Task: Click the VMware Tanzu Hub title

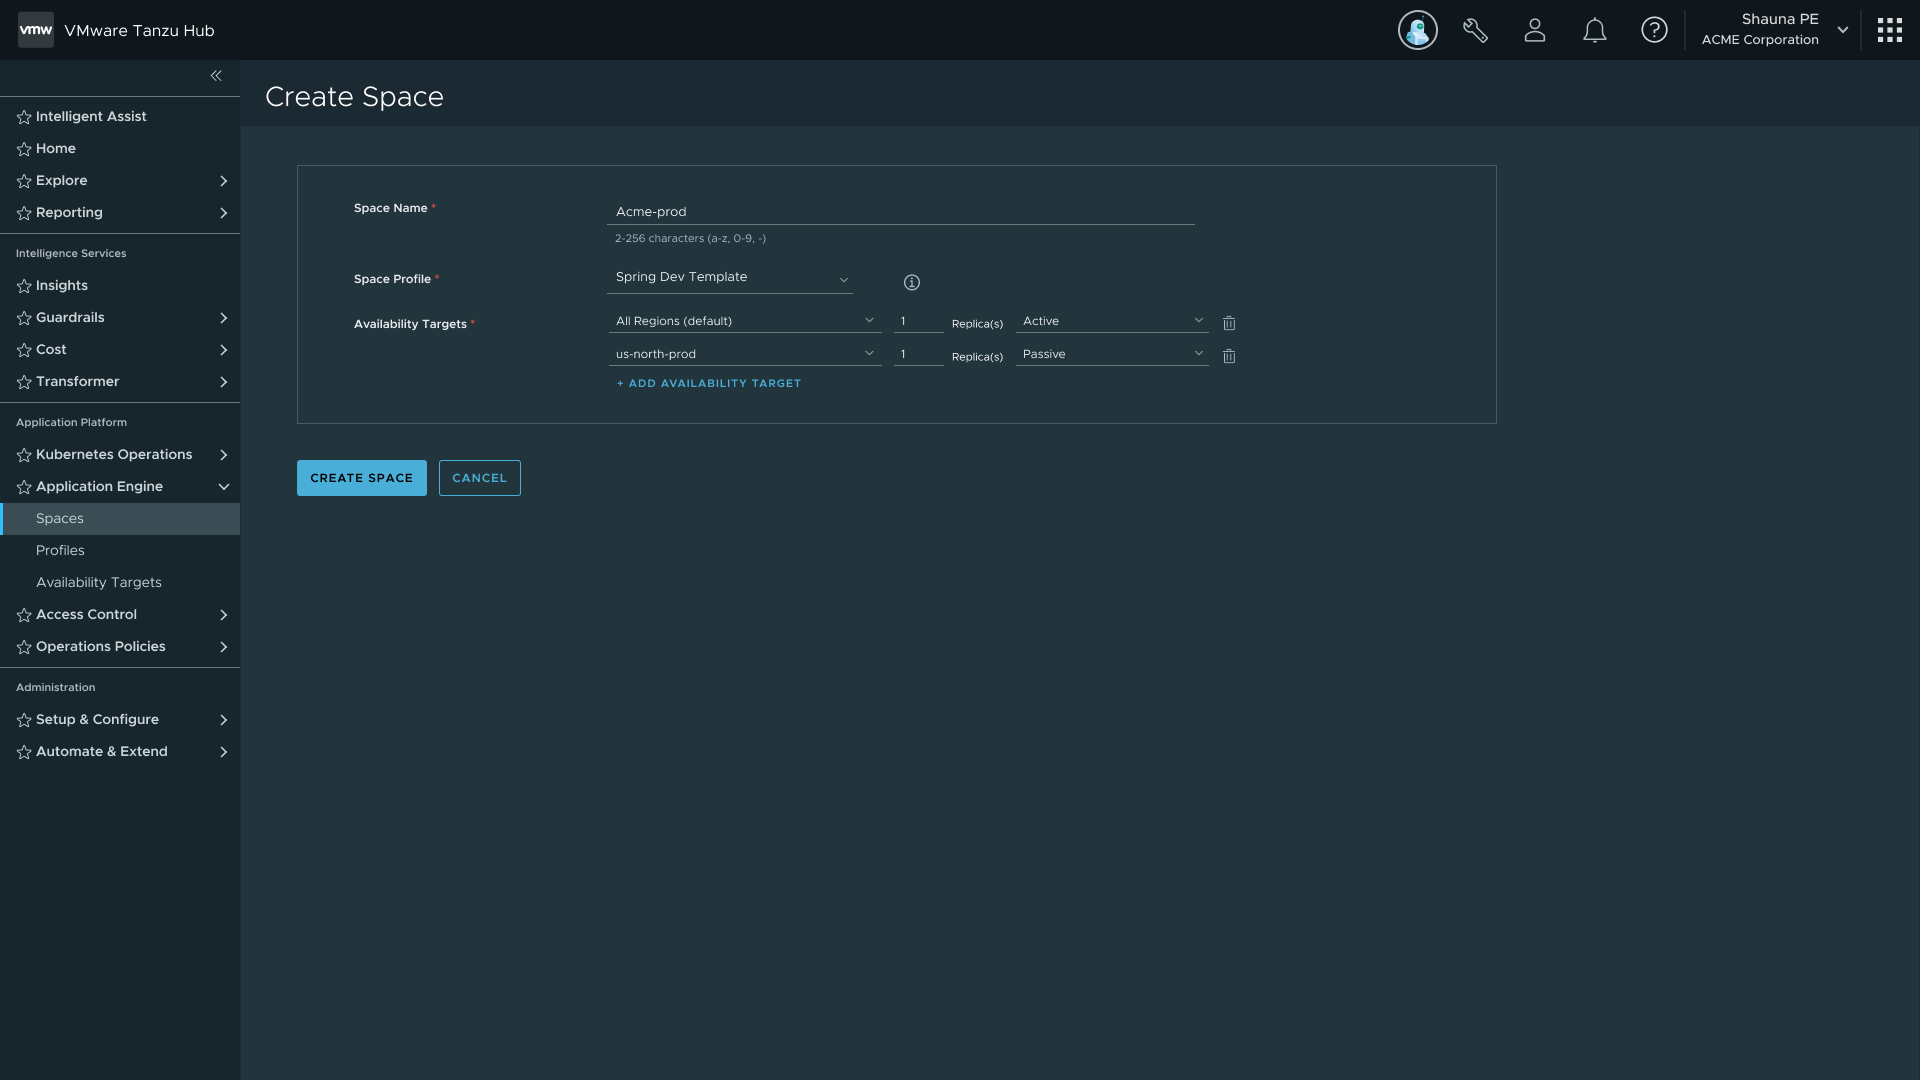Action: click(139, 30)
